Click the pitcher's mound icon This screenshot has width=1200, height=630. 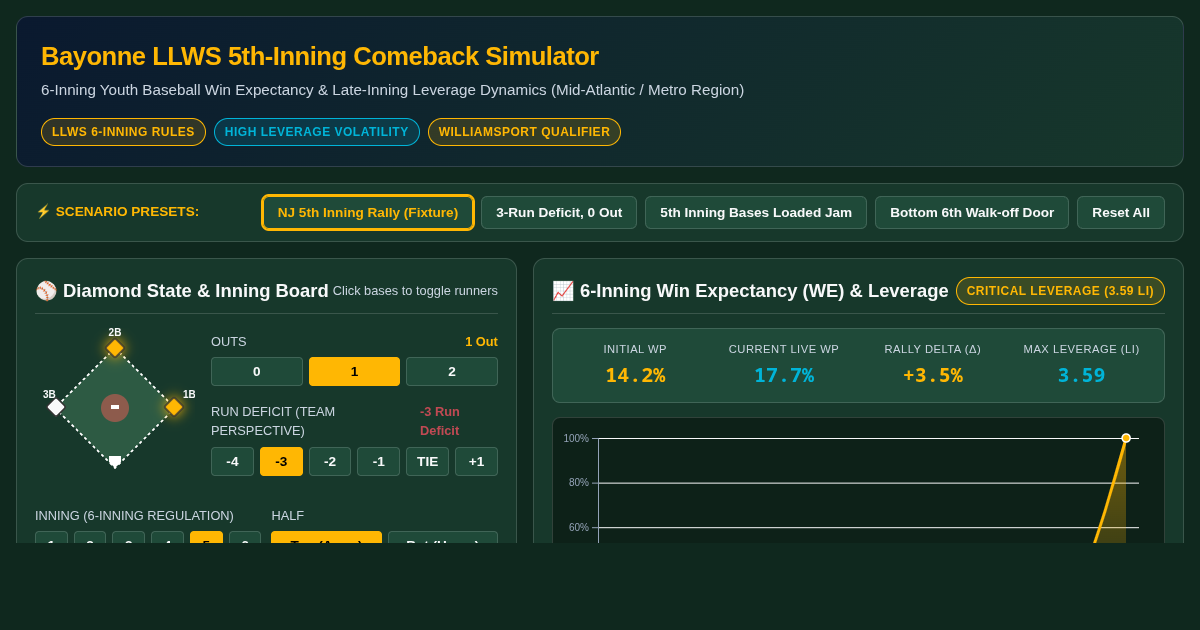(115, 408)
